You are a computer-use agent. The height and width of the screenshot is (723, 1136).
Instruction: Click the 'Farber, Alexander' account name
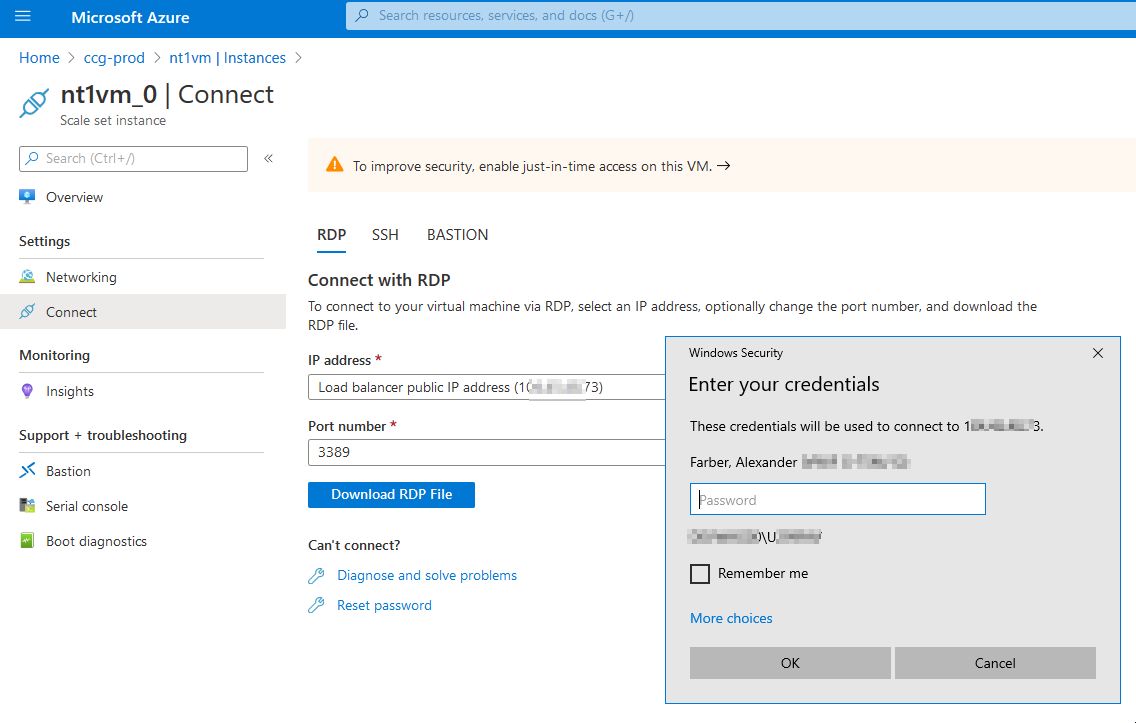click(x=743, y=462)
